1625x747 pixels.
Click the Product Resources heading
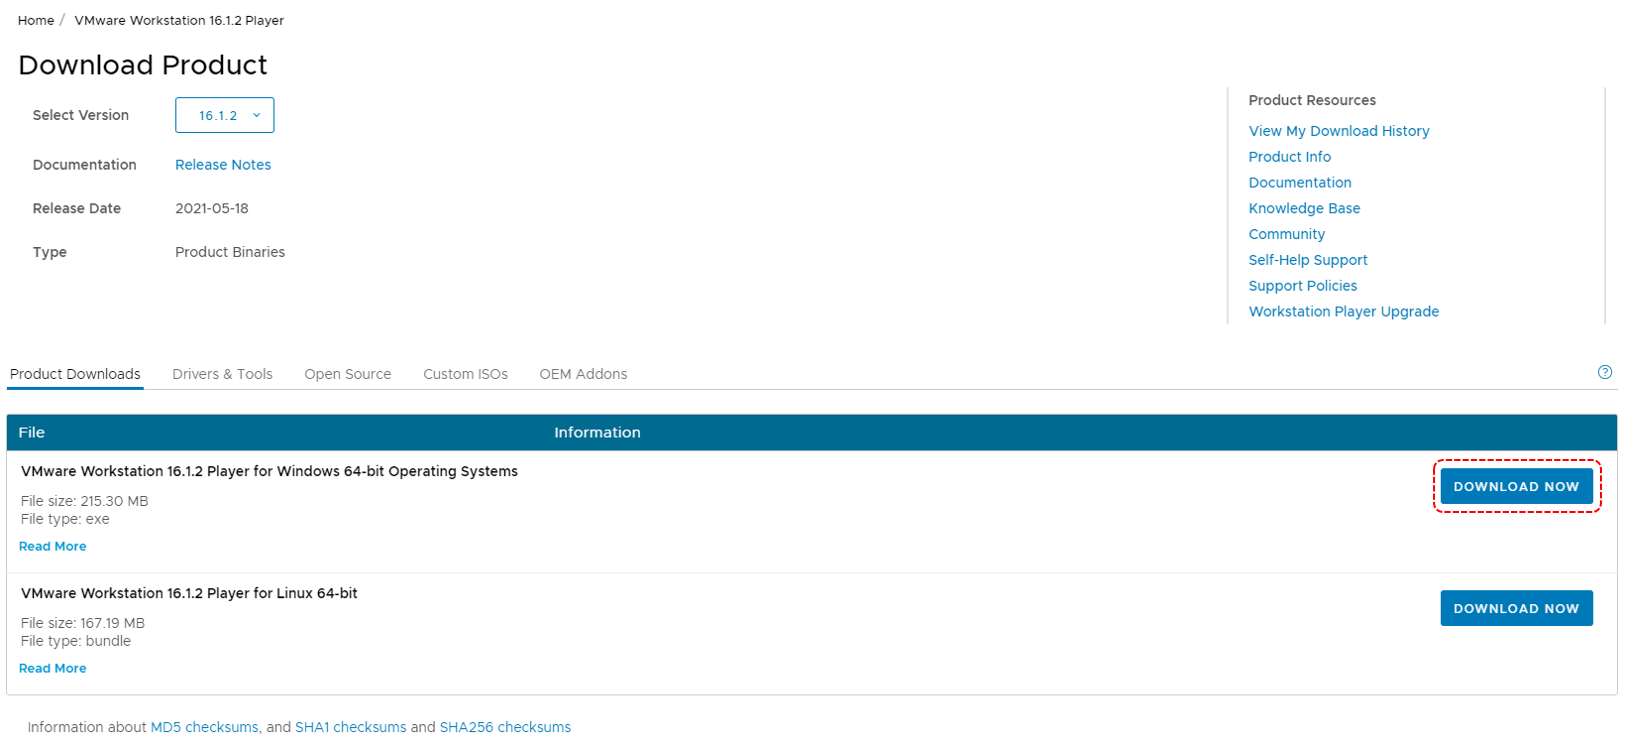pos(1312,100)
